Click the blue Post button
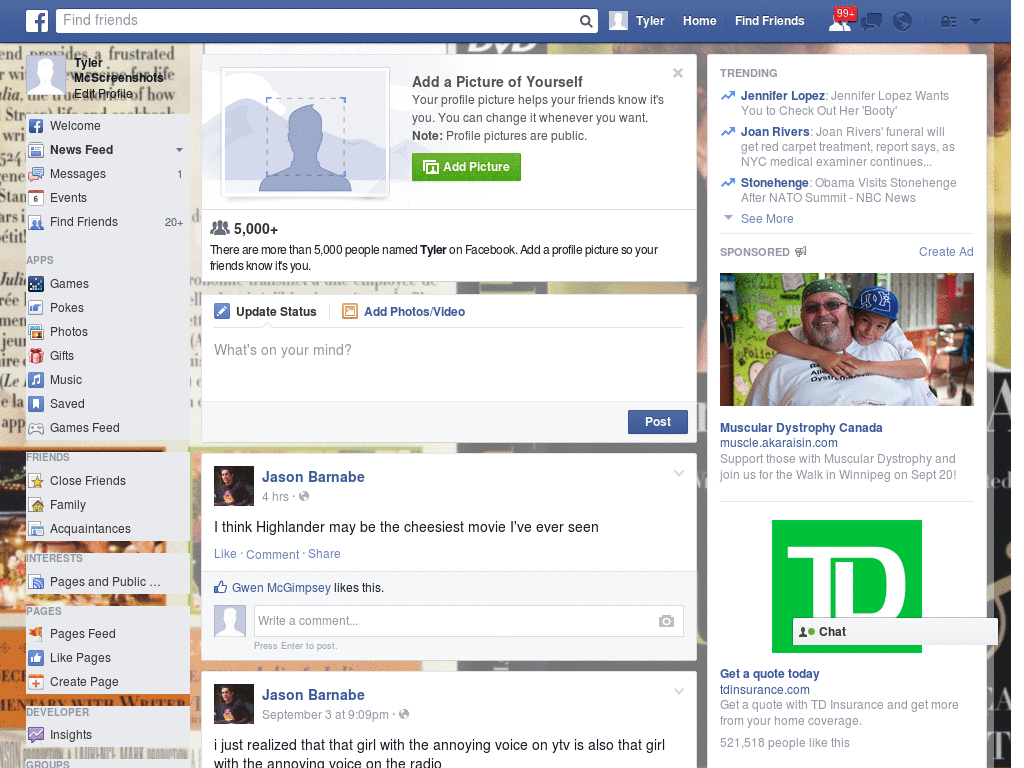The height and width of the screenshot is (768, 1024). [658, 422]
